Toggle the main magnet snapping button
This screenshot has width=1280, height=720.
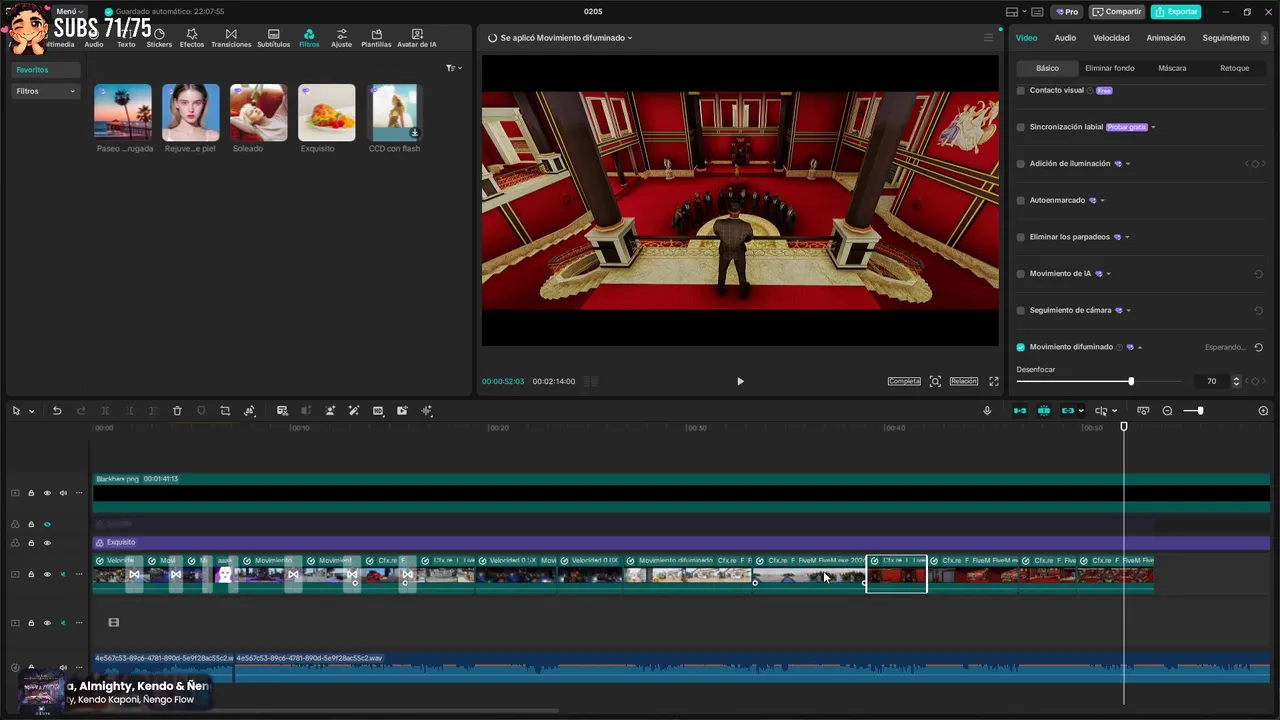click(1020, 411)
